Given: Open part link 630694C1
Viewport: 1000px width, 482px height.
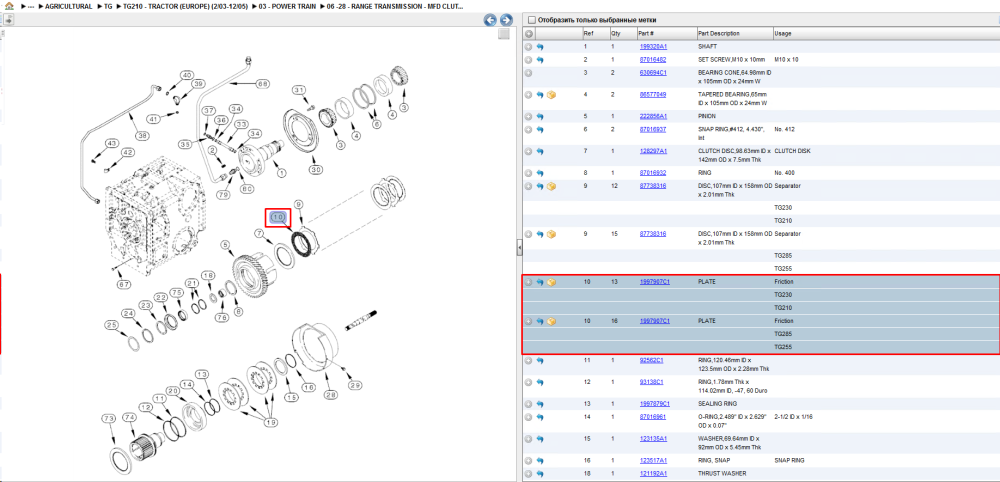Looking at the screenshot, I should point(653,73).
